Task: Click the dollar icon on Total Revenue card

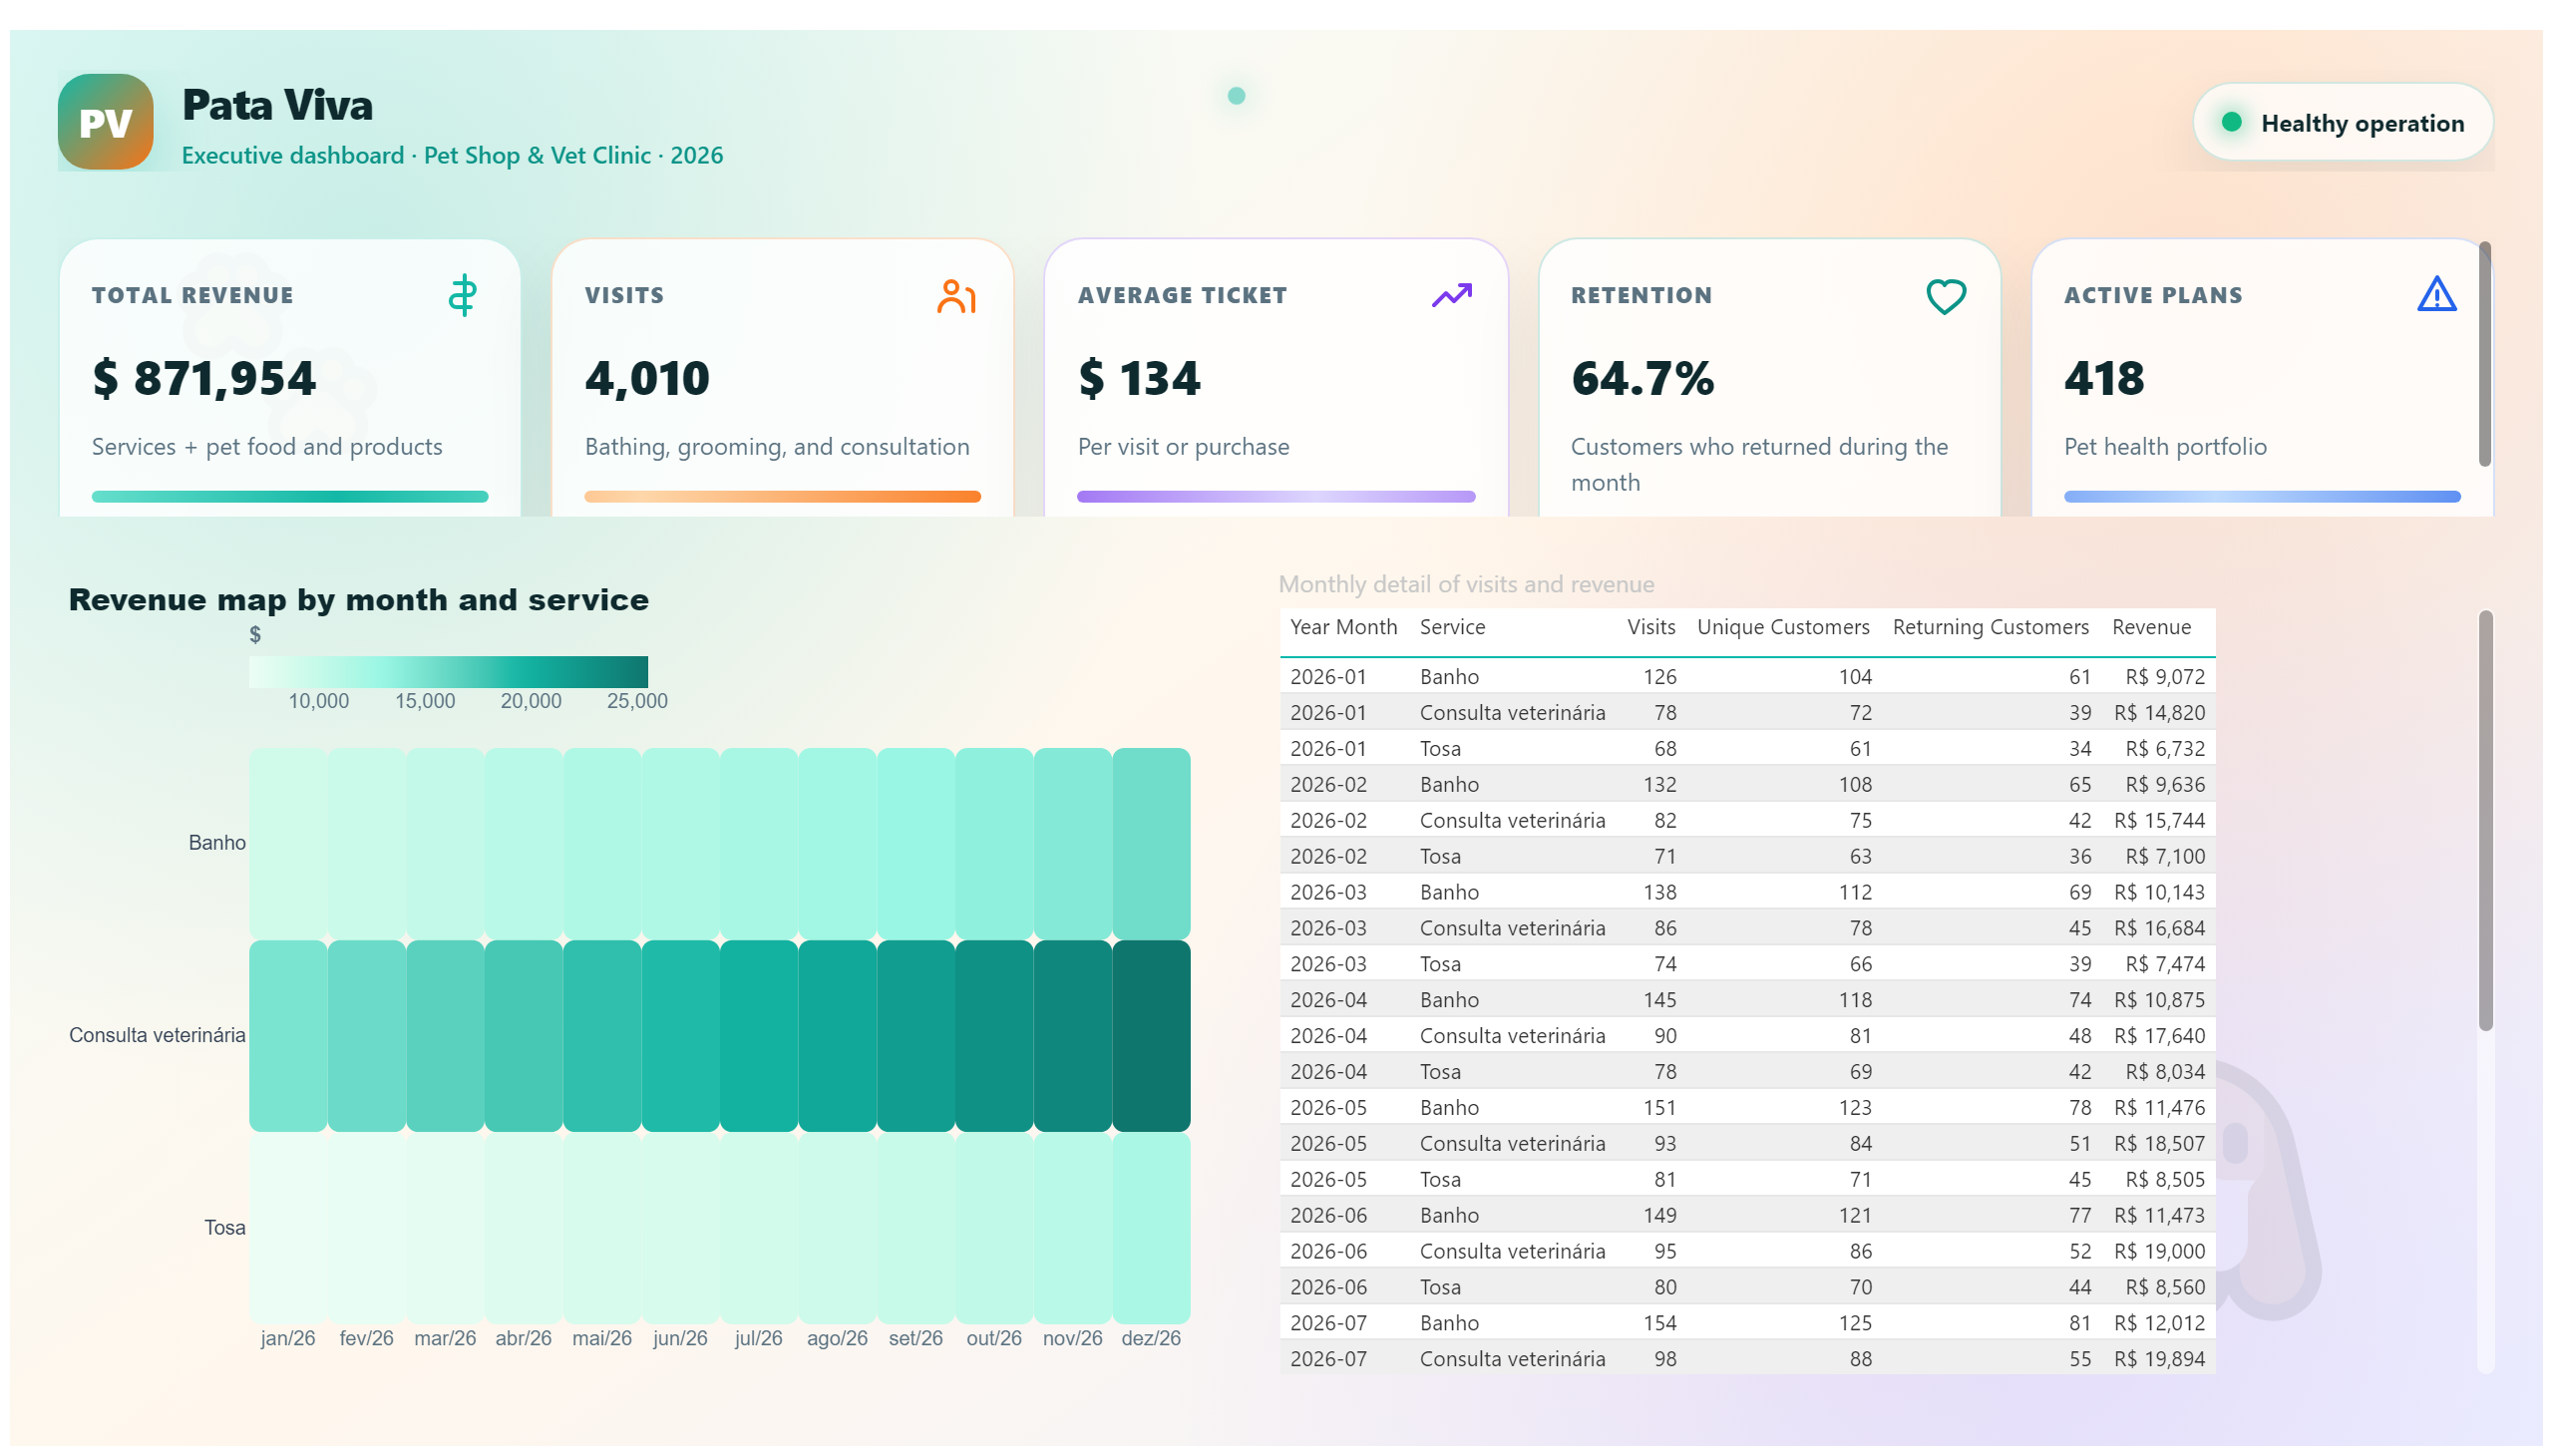Action: [462, 296]
